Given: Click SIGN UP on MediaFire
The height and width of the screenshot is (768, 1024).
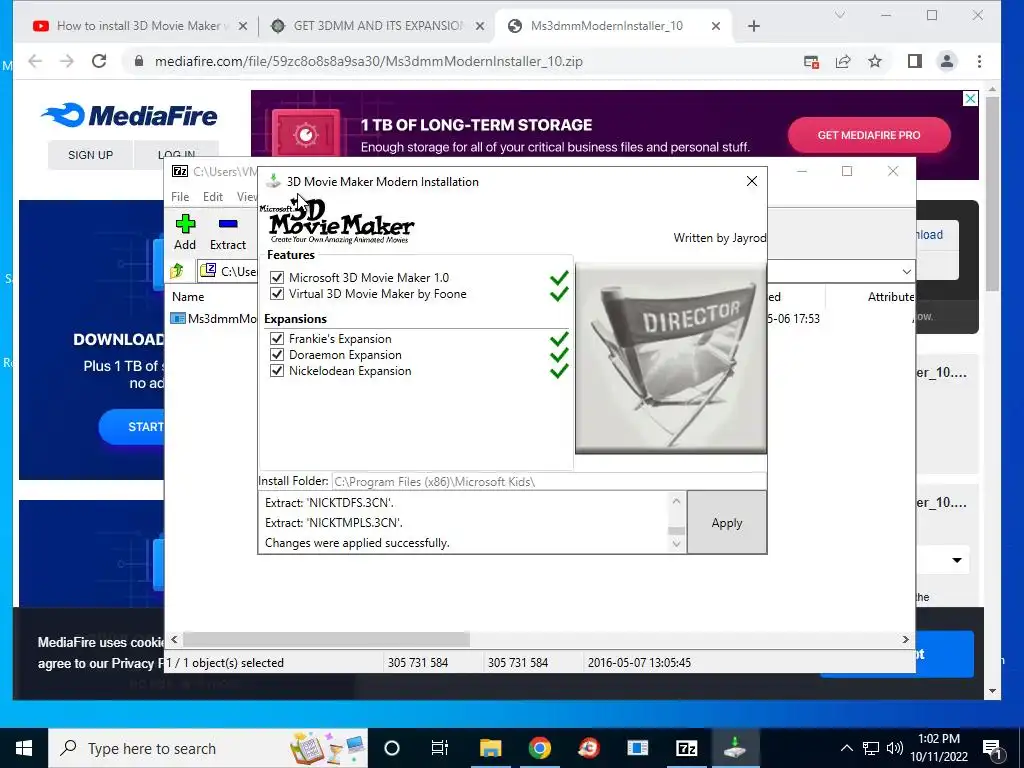Looking at the screenshot, I should [90, 155].
